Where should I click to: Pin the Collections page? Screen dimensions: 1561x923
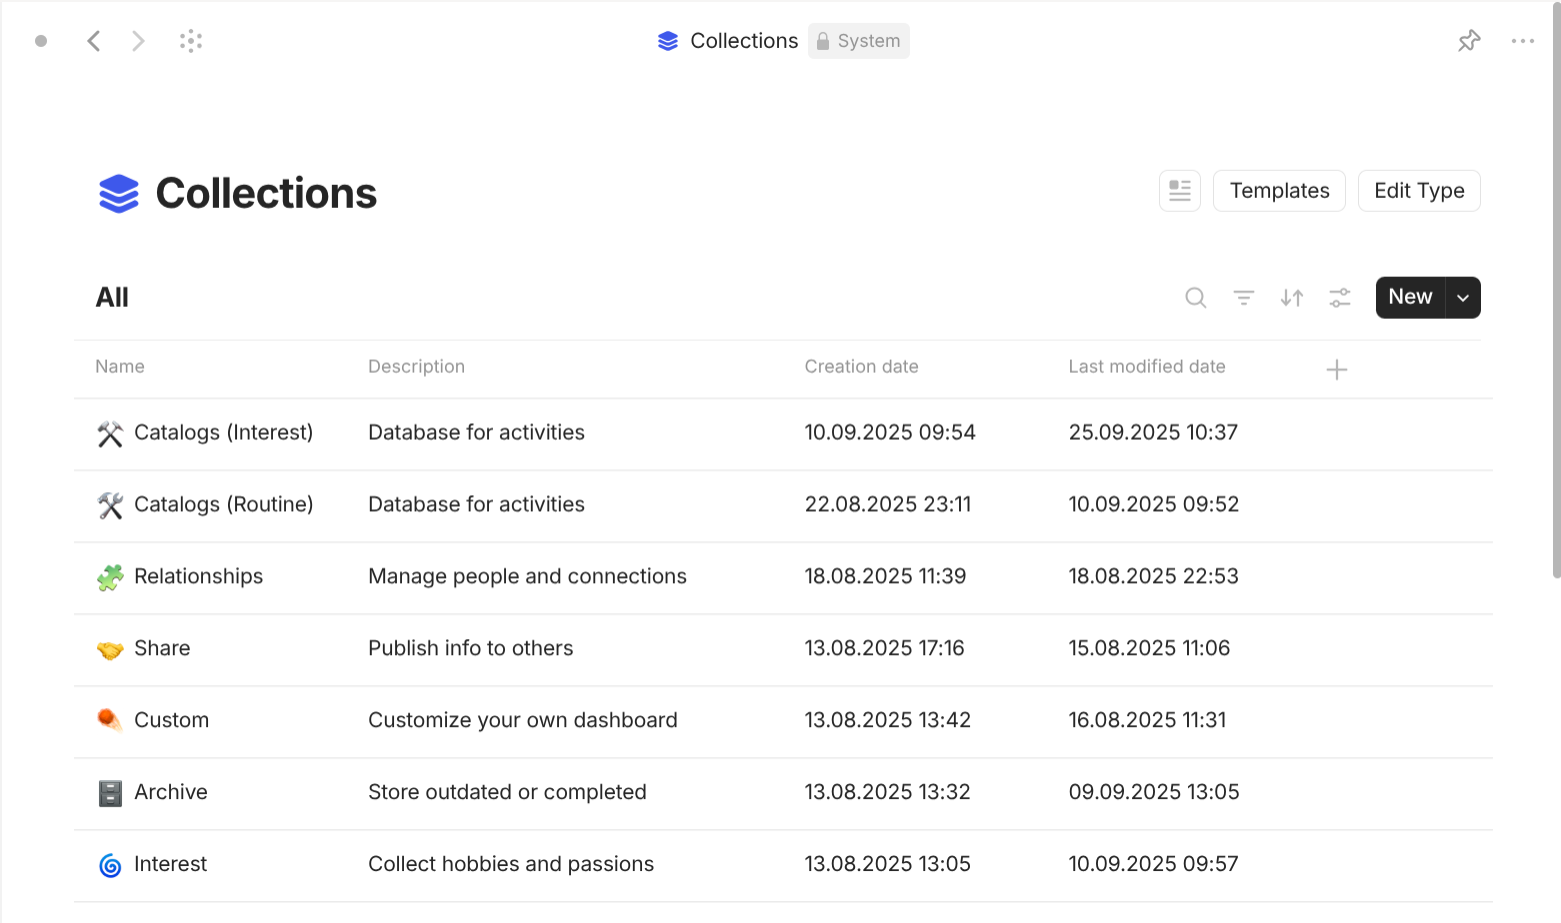click(1468, 41)
